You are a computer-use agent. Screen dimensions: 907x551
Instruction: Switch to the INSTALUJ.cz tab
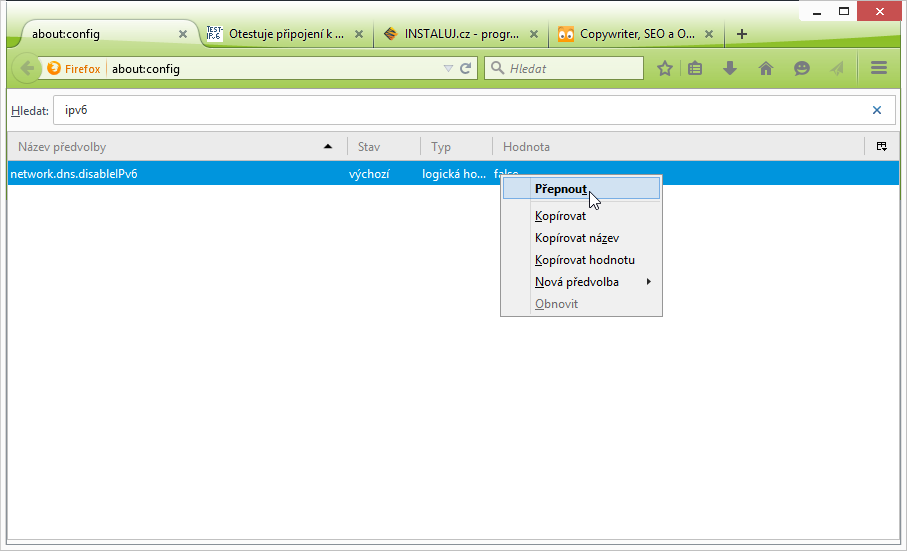coord(460,34)
